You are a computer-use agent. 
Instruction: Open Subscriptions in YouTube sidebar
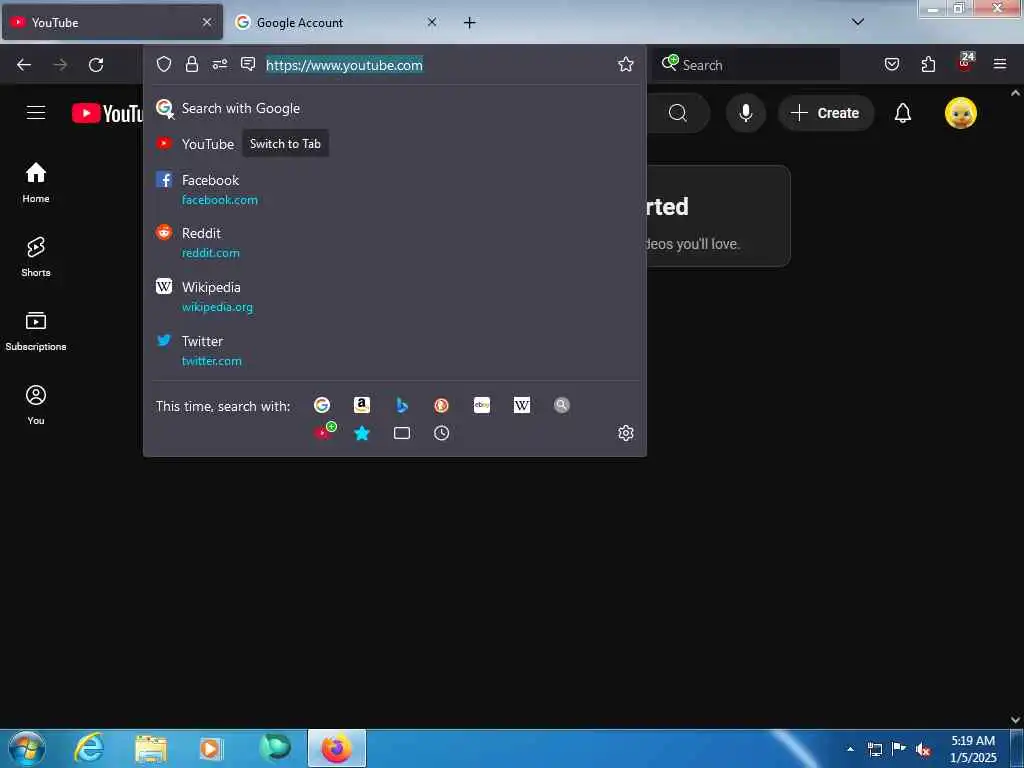click(x=36, y=330)
